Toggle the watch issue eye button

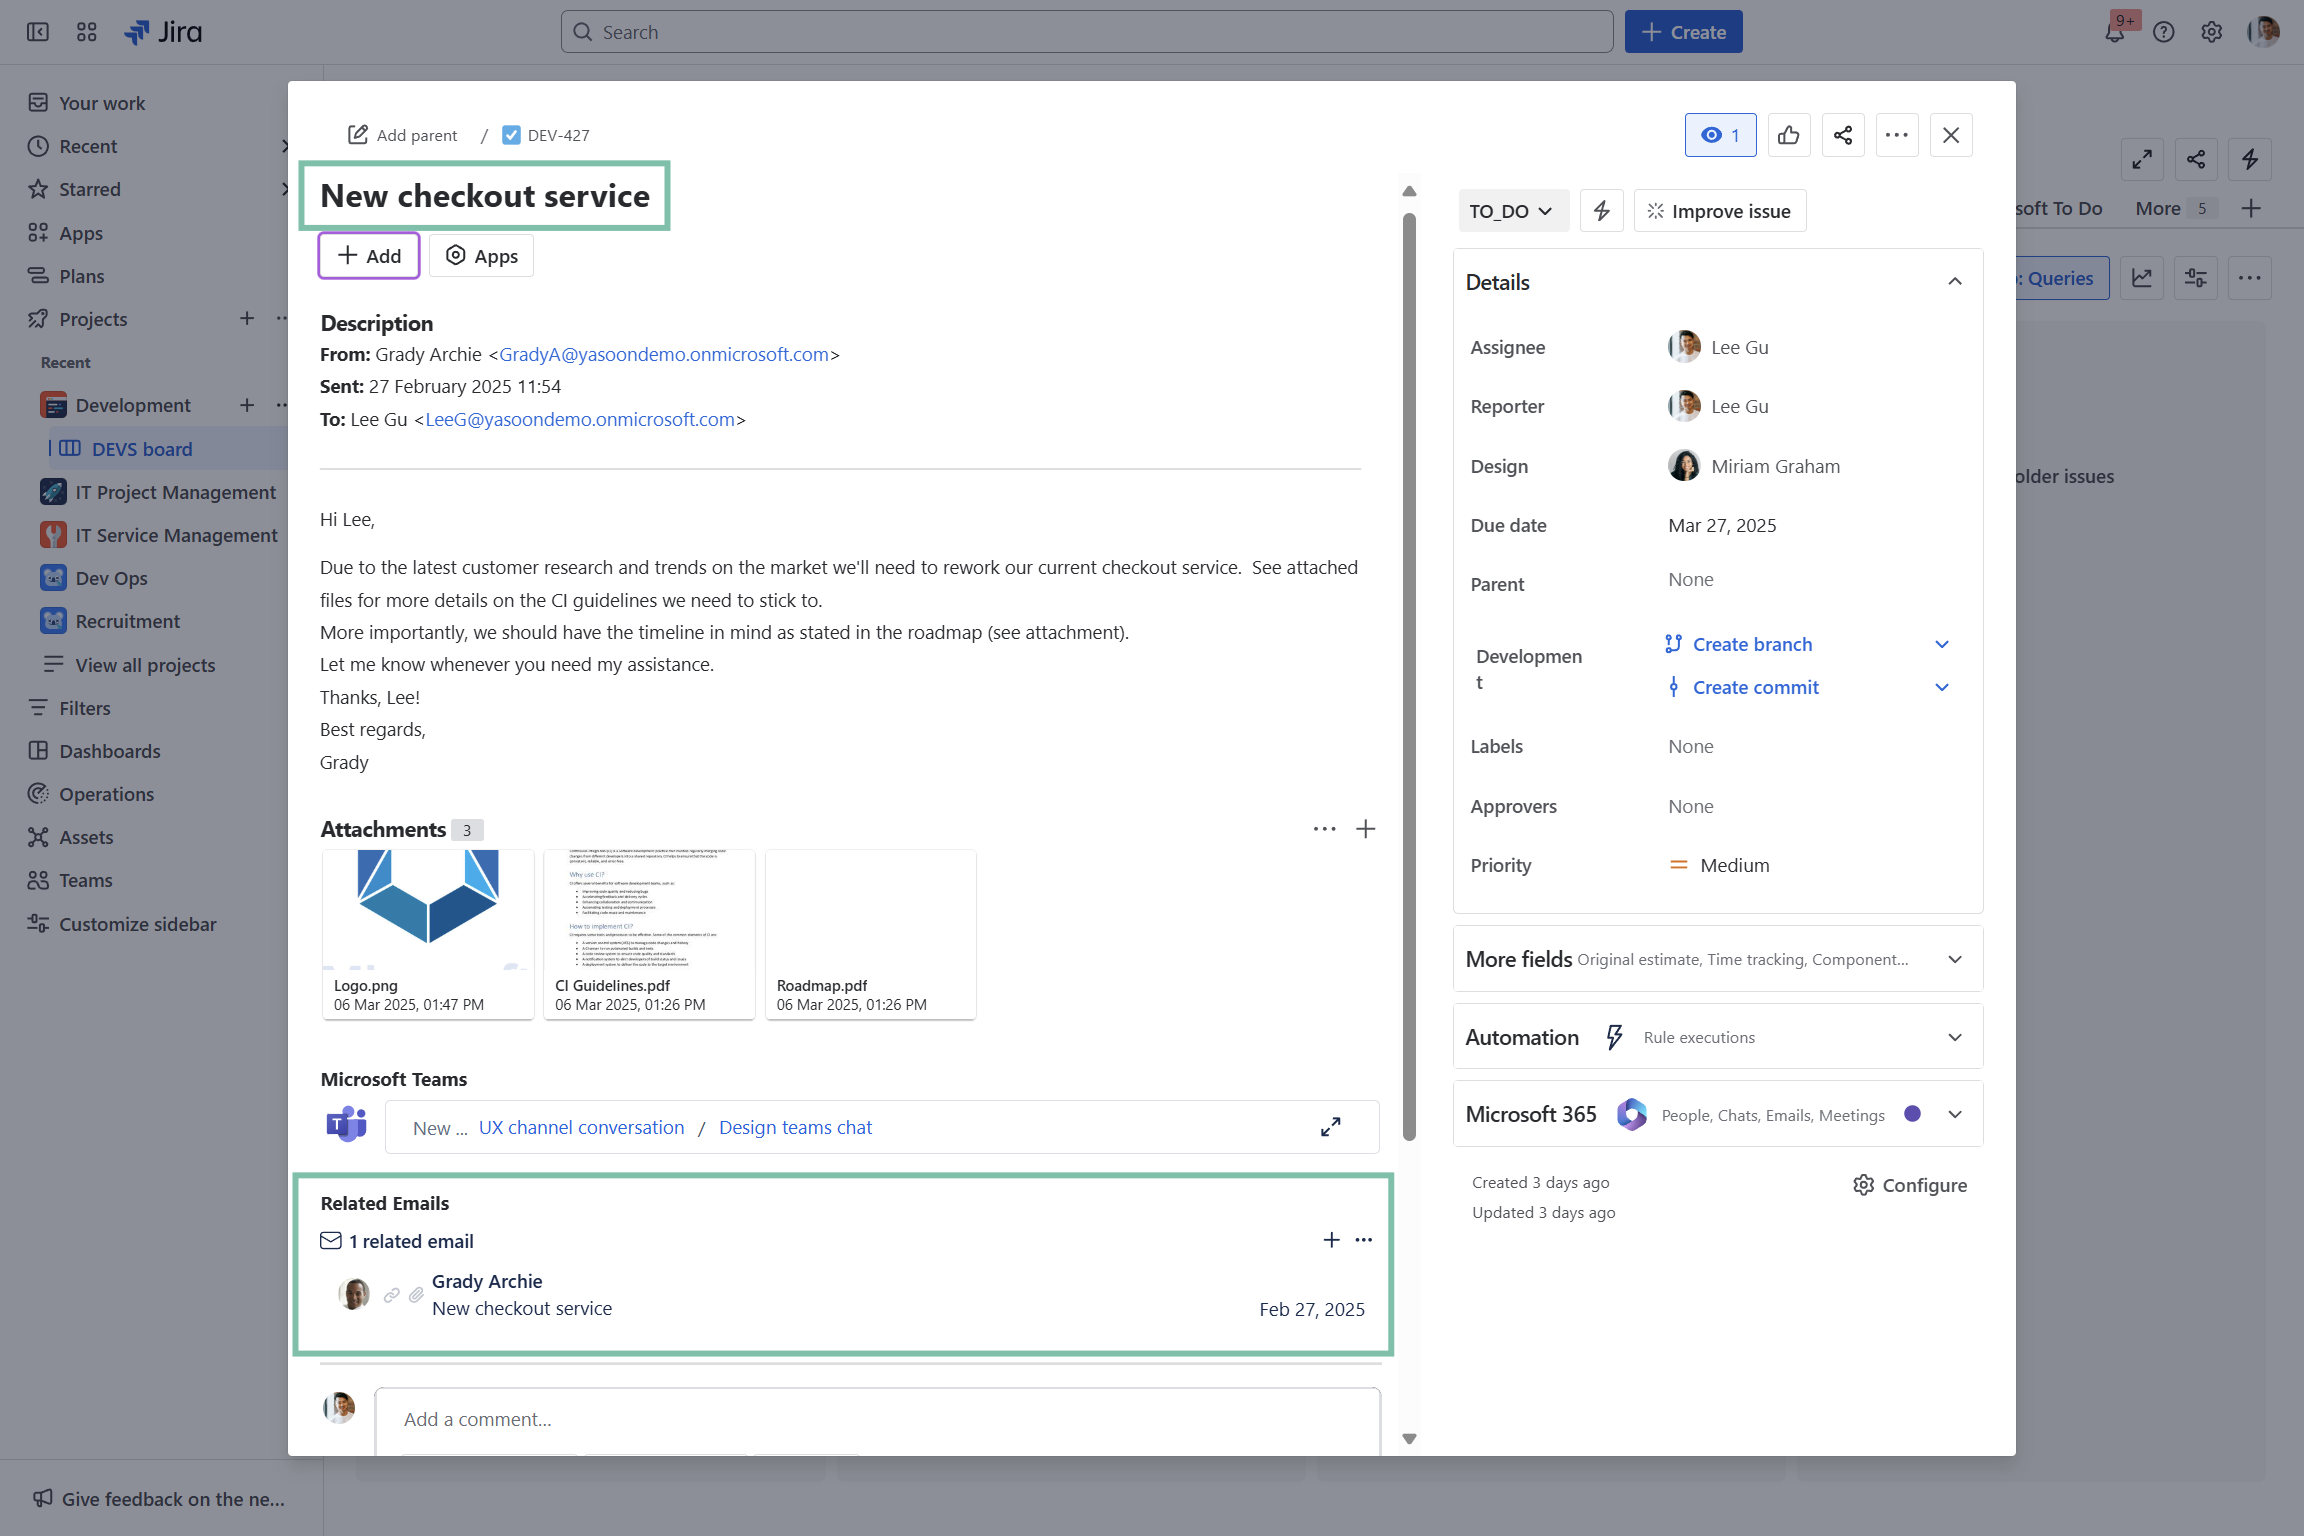point(1720,135)
